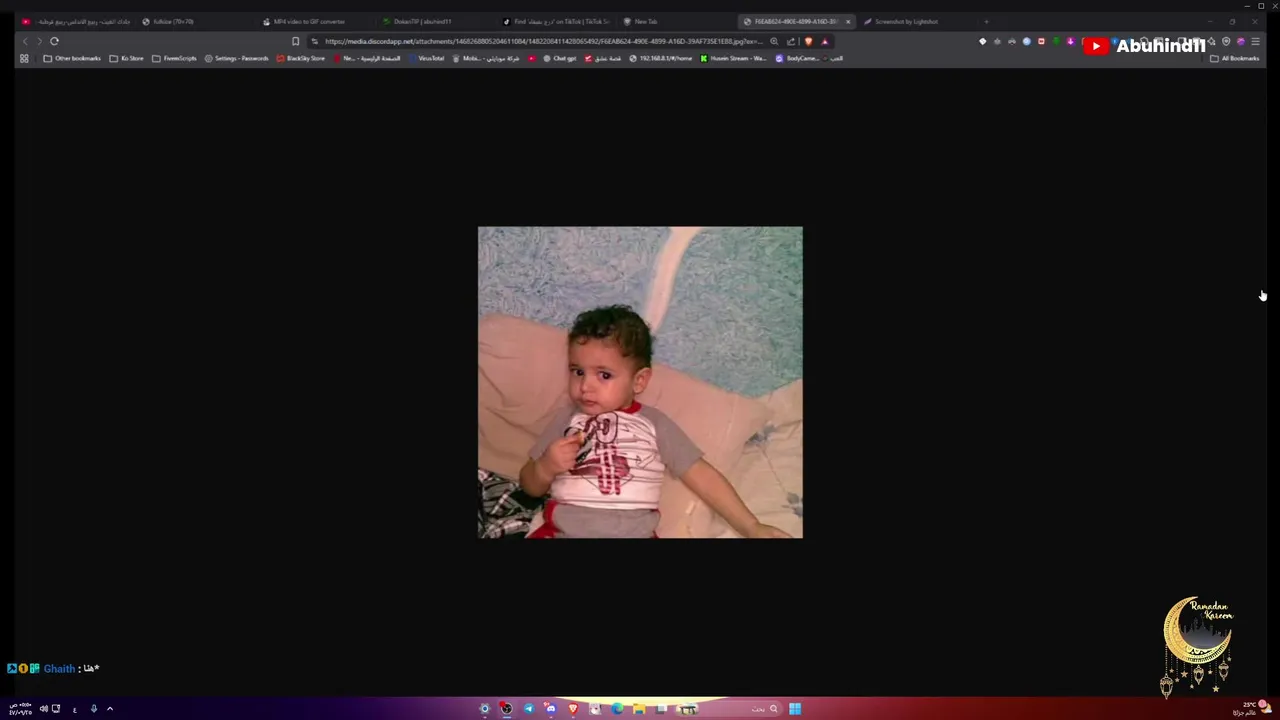
Task: Open the Chat gpt bookmark
Action: [x=559, y=58]
